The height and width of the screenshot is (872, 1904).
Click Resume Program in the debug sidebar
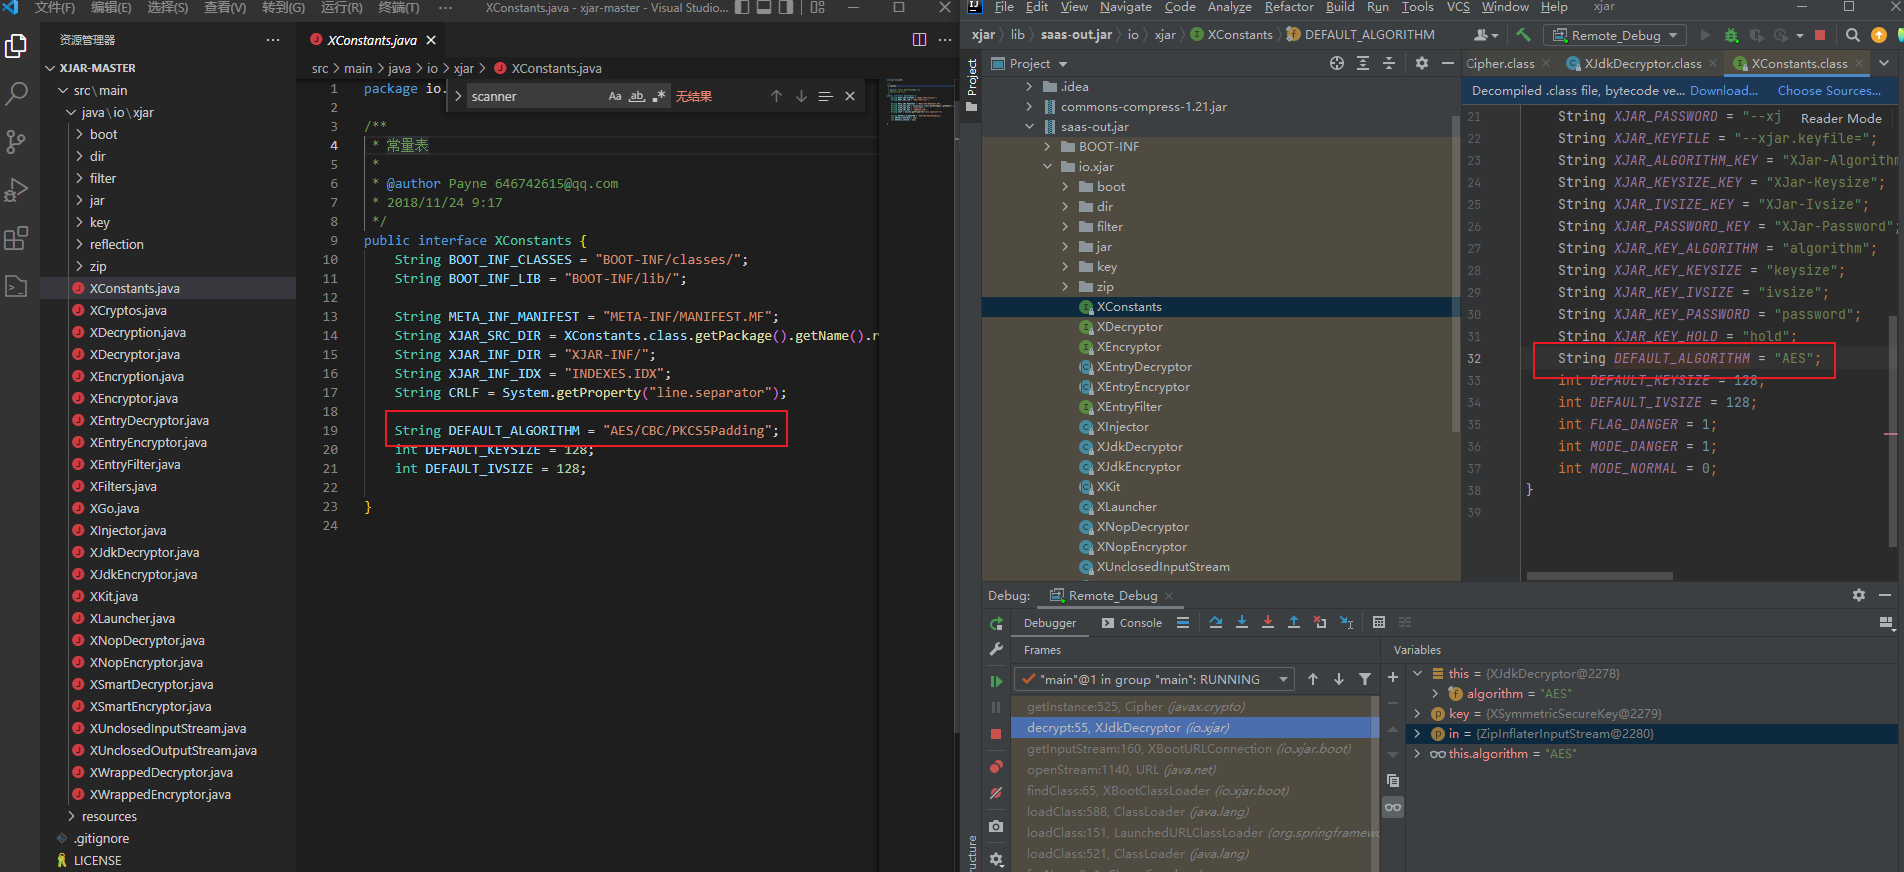[x=996, y=681]
